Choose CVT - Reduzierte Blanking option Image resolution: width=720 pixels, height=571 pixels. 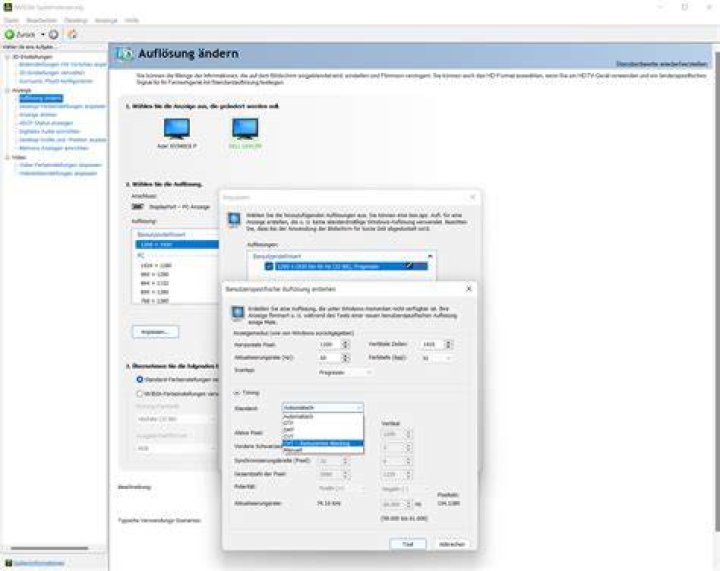tap(323, 443)
